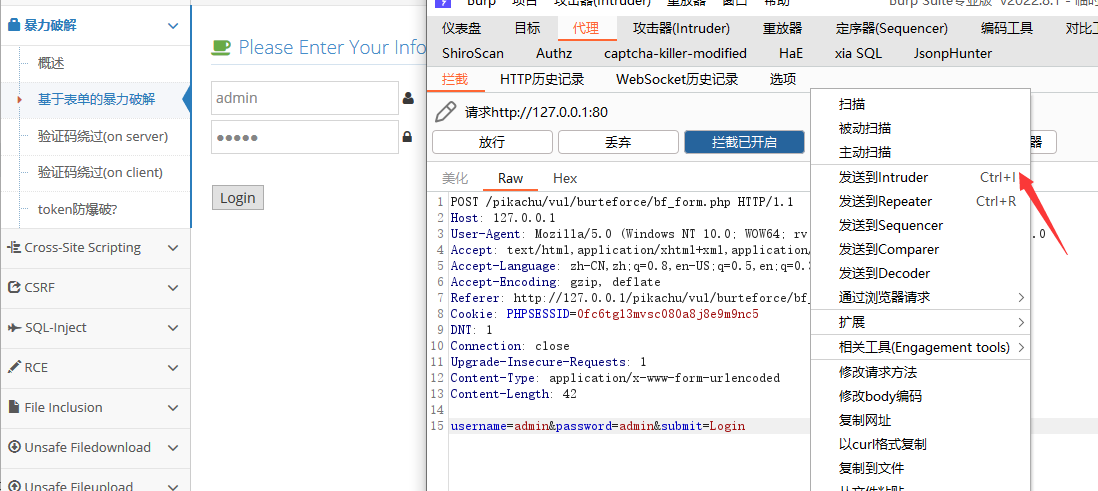Expand the CSRF section chevron
Viewport: 1098px width, 491px height.
click(x=174, y=288)
